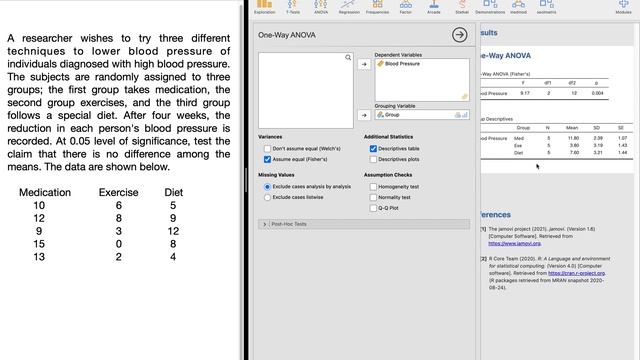640x360 pixels.
Task: Click the Assumption Checks section label
Action: point(388,175)
